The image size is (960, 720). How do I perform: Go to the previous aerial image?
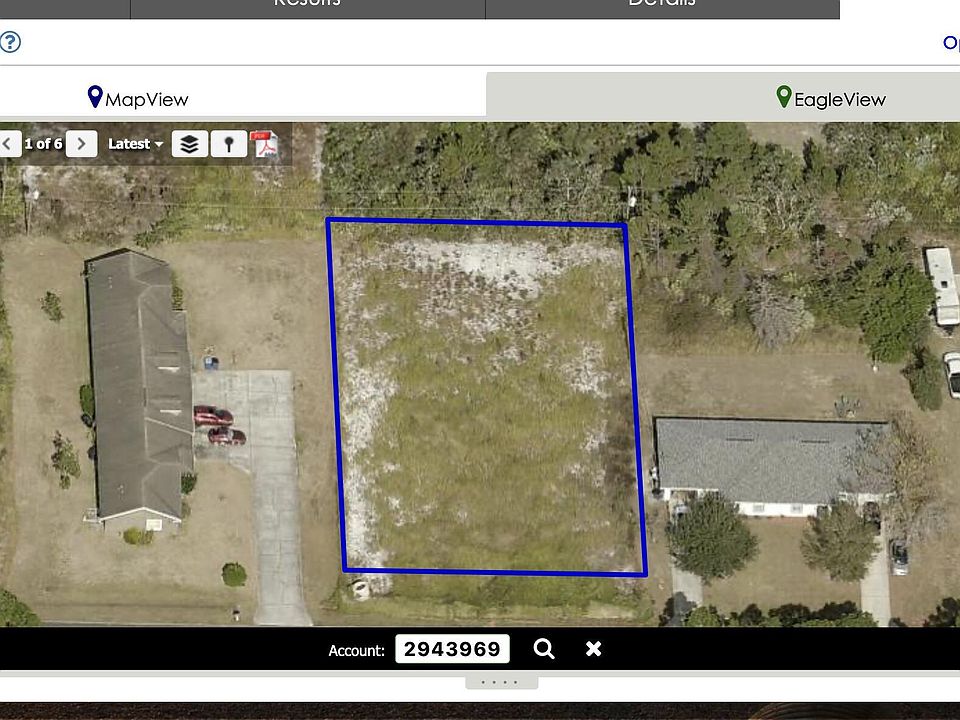(x=9, y=144)
